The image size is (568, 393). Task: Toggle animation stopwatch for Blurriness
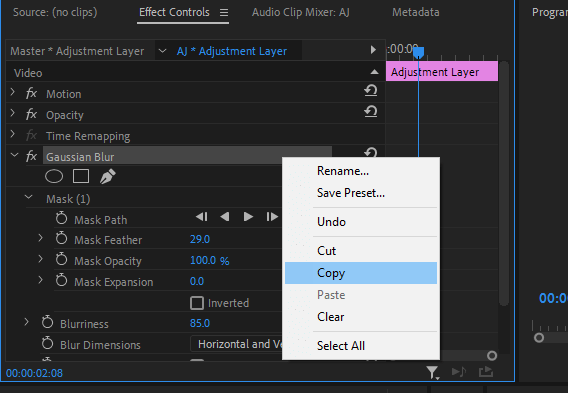pos(47,323)
